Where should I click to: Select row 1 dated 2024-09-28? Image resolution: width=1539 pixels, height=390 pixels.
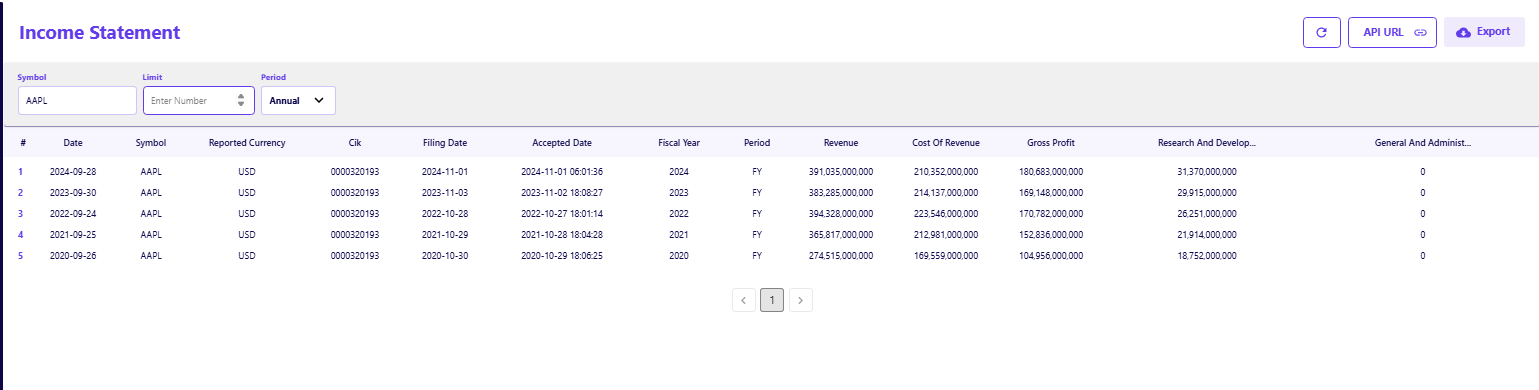click(769, 171)
